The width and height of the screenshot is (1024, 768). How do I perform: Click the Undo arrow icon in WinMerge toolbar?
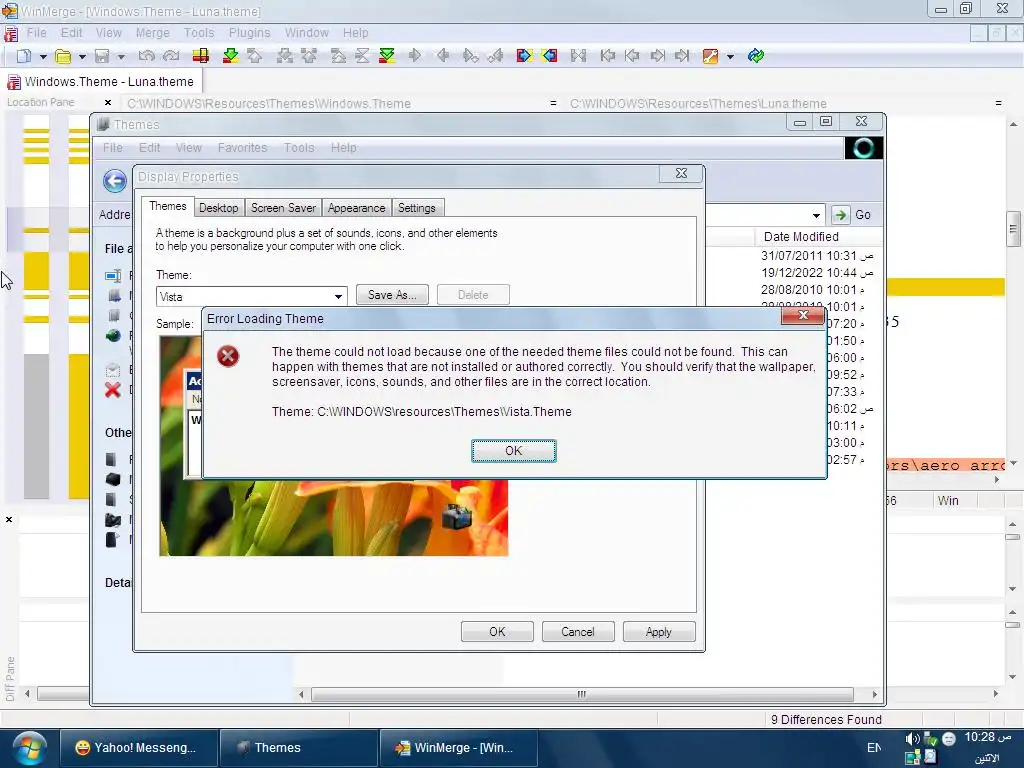(x=146, y=56)
